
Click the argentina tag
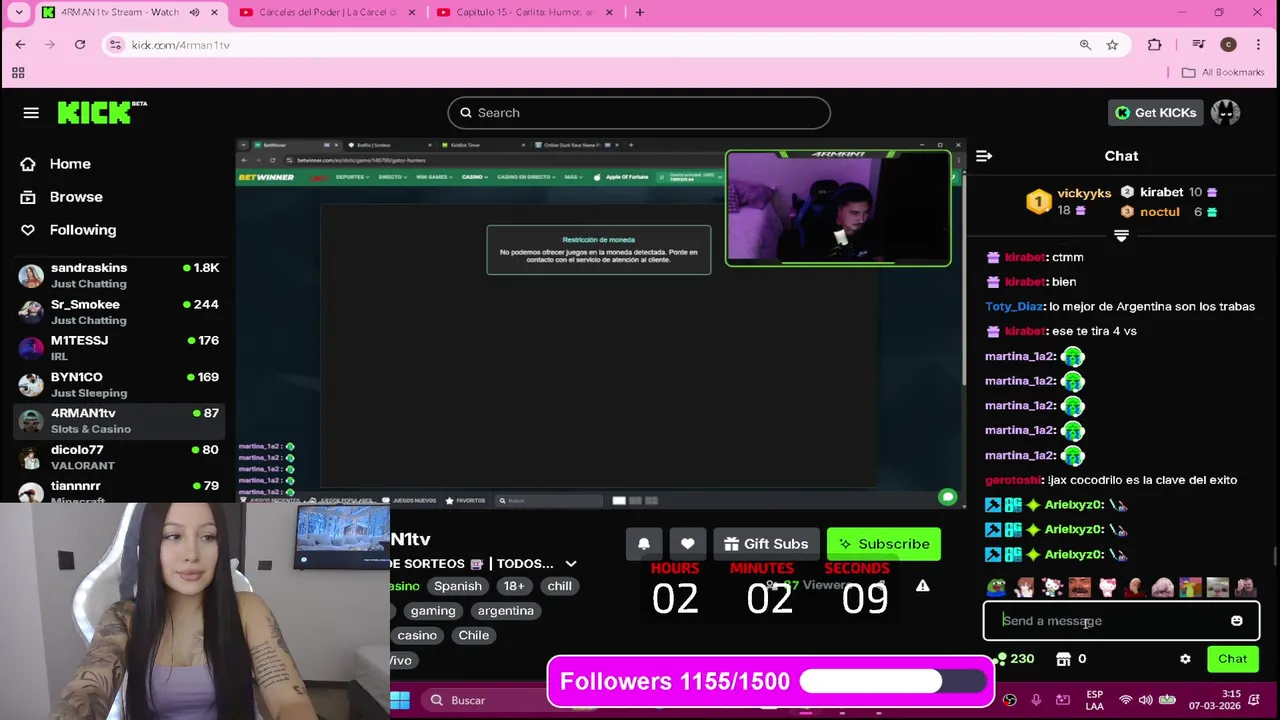[x=505, y=611]
